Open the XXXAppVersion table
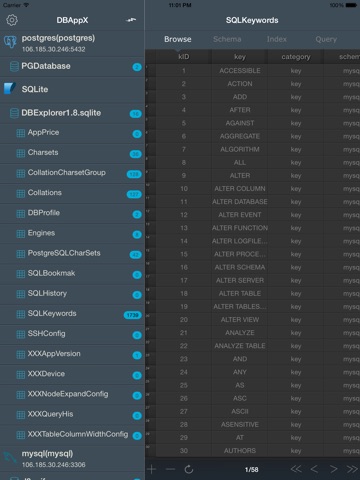360x480 pixels. [72, 354]
